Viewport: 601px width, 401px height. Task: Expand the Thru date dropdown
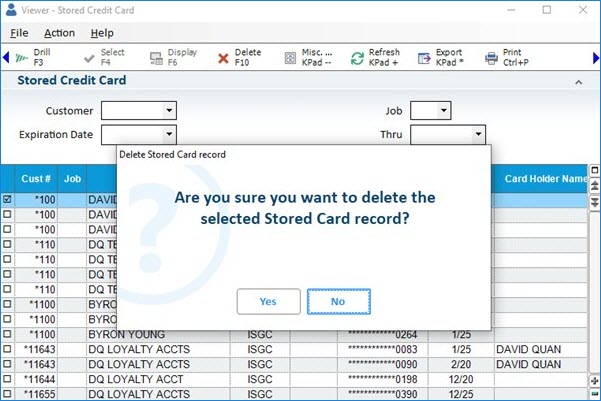478,133
